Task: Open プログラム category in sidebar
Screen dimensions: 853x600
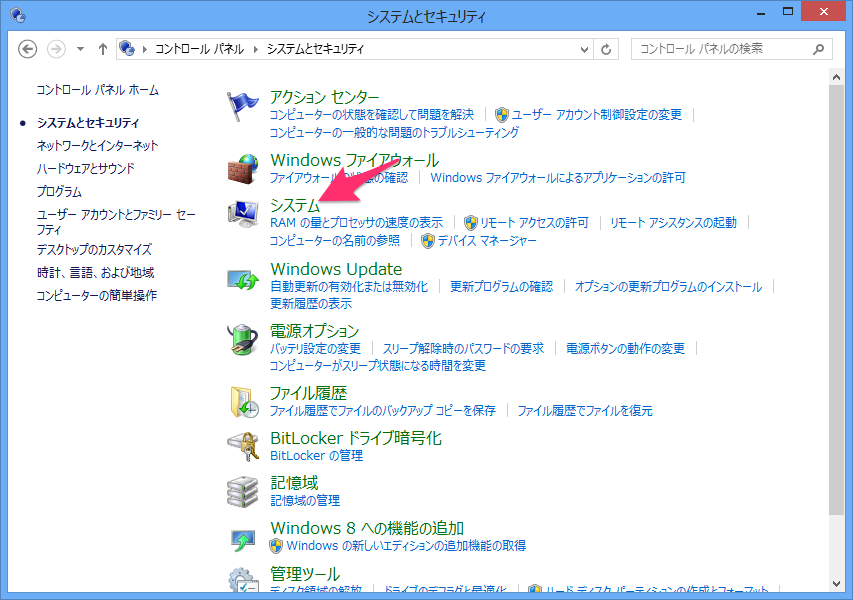Action: (x=59, y=191)
